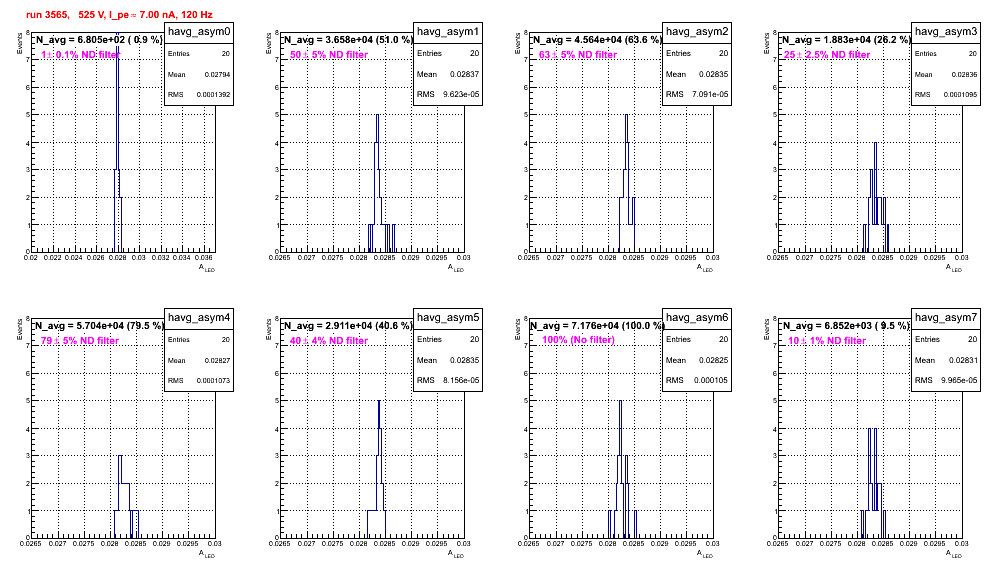Click the A_LED x-axis title of havg_asym7

point(954,554)
